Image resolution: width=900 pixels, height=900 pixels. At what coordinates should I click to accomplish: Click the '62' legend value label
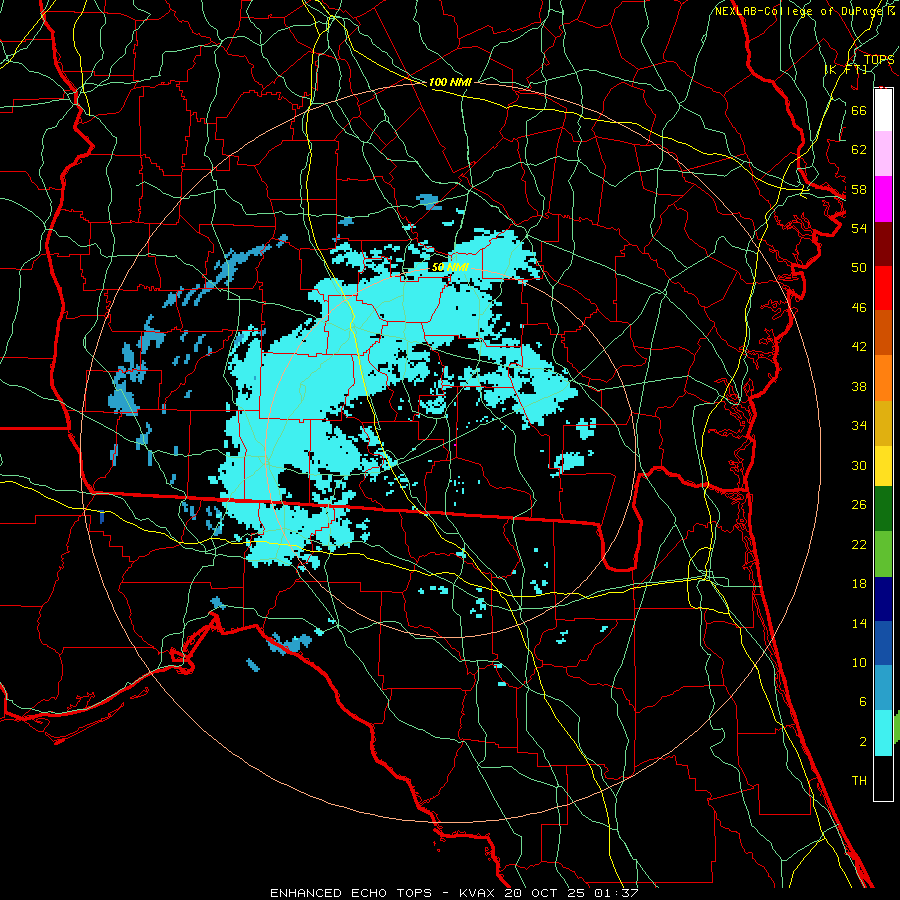click(859, 150)
